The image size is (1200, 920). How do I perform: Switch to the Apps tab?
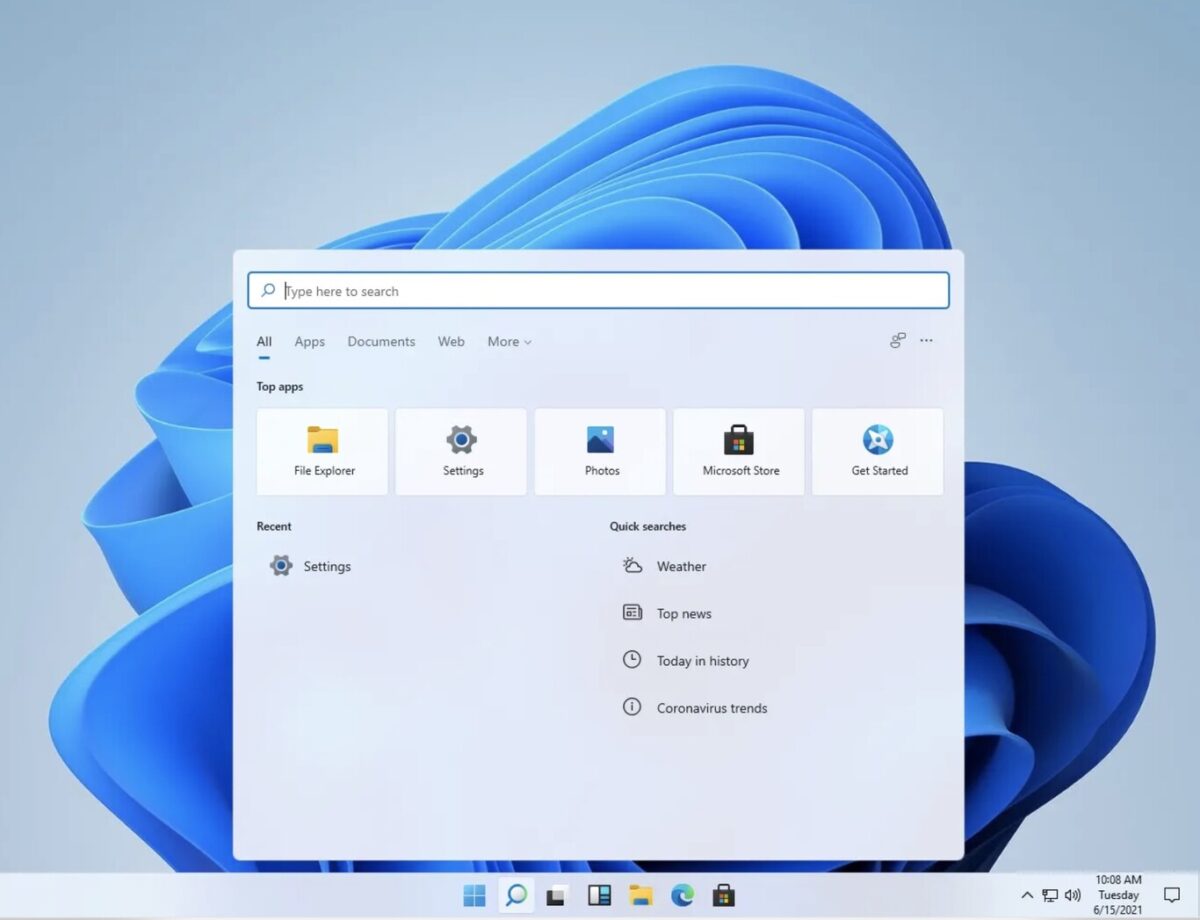[x=309, y=342]
